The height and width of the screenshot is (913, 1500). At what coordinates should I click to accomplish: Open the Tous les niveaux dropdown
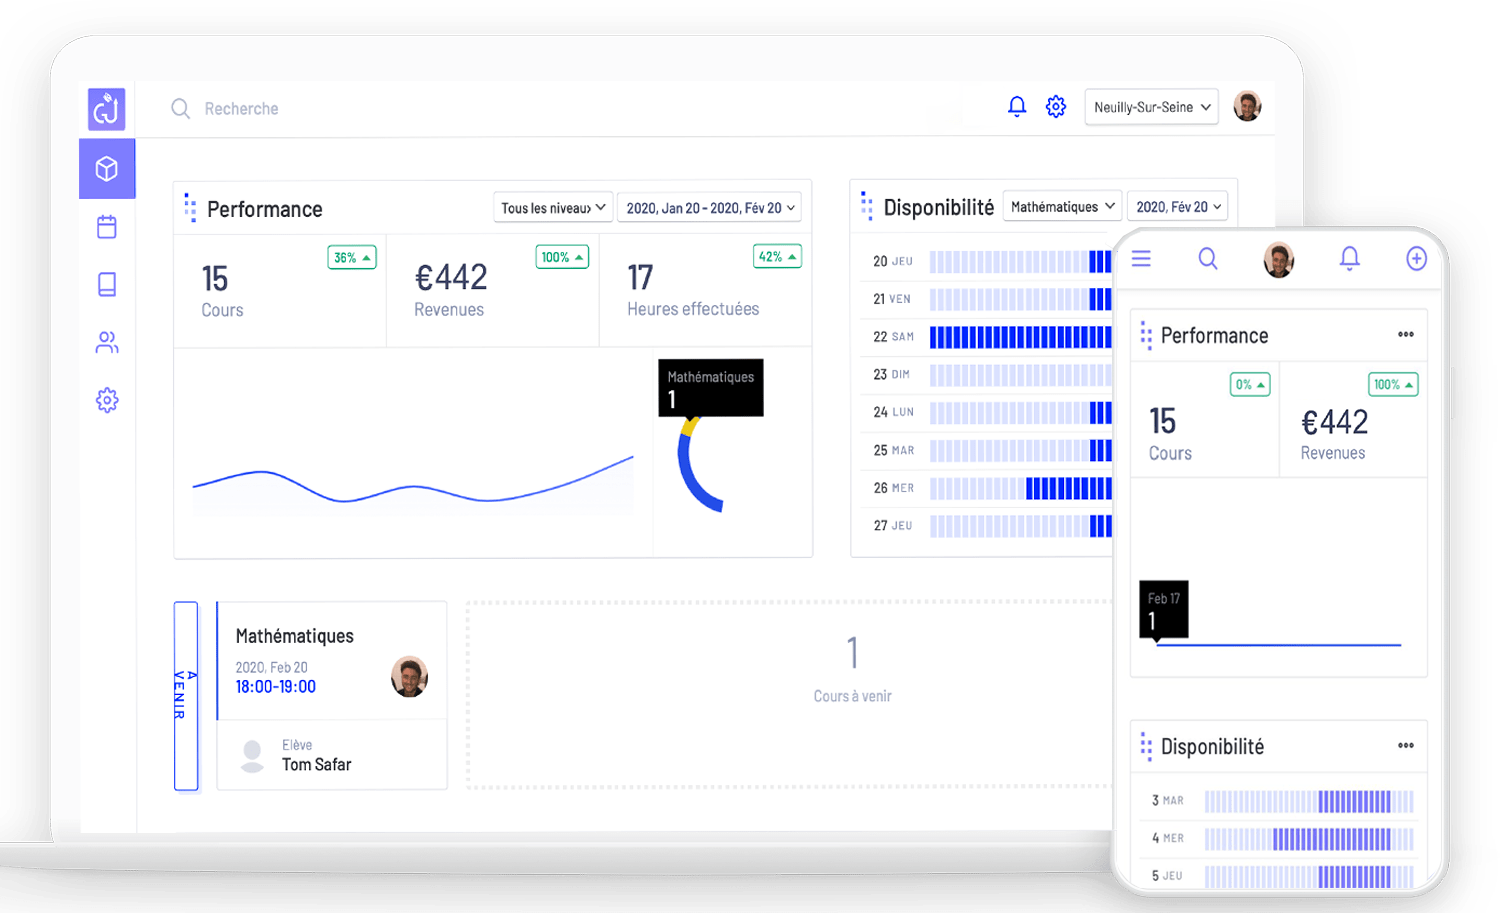point(553,208)
